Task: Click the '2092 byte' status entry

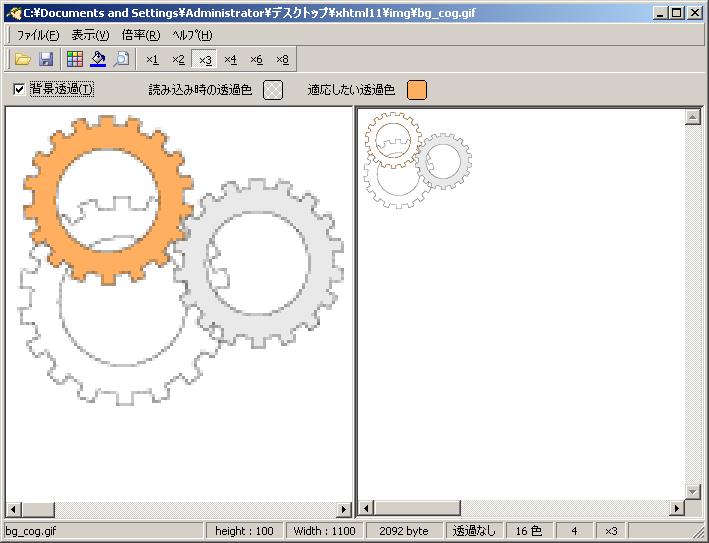Action: tap(404, 531)
